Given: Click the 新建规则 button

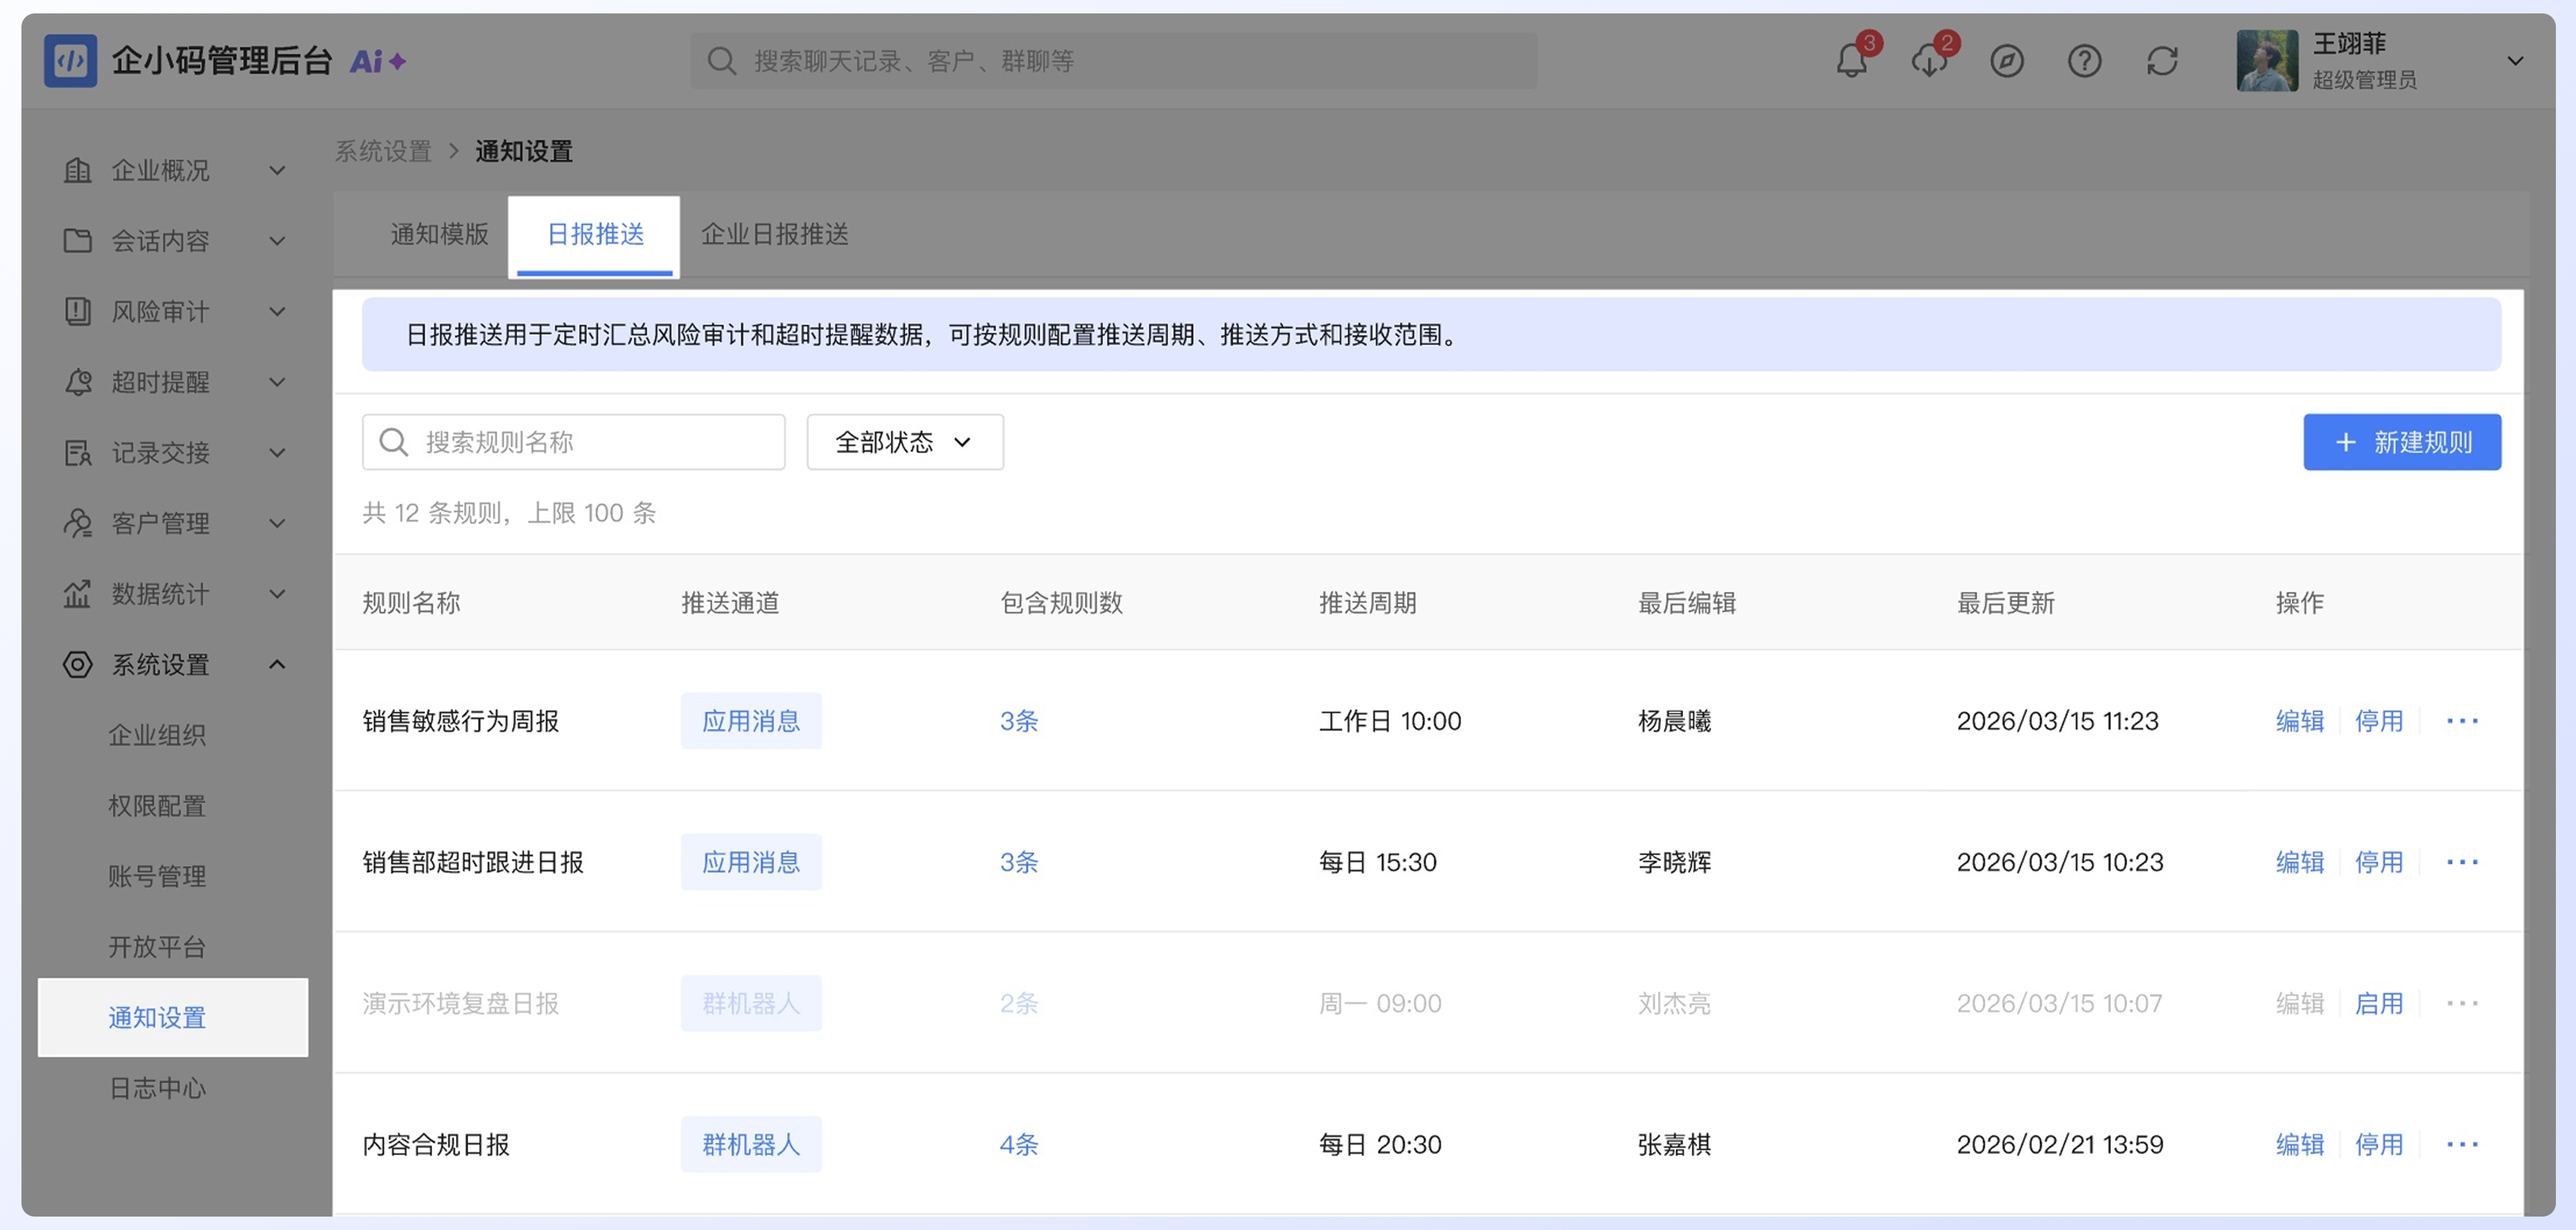Looking at the screenshot, I should coord(2401,442).
